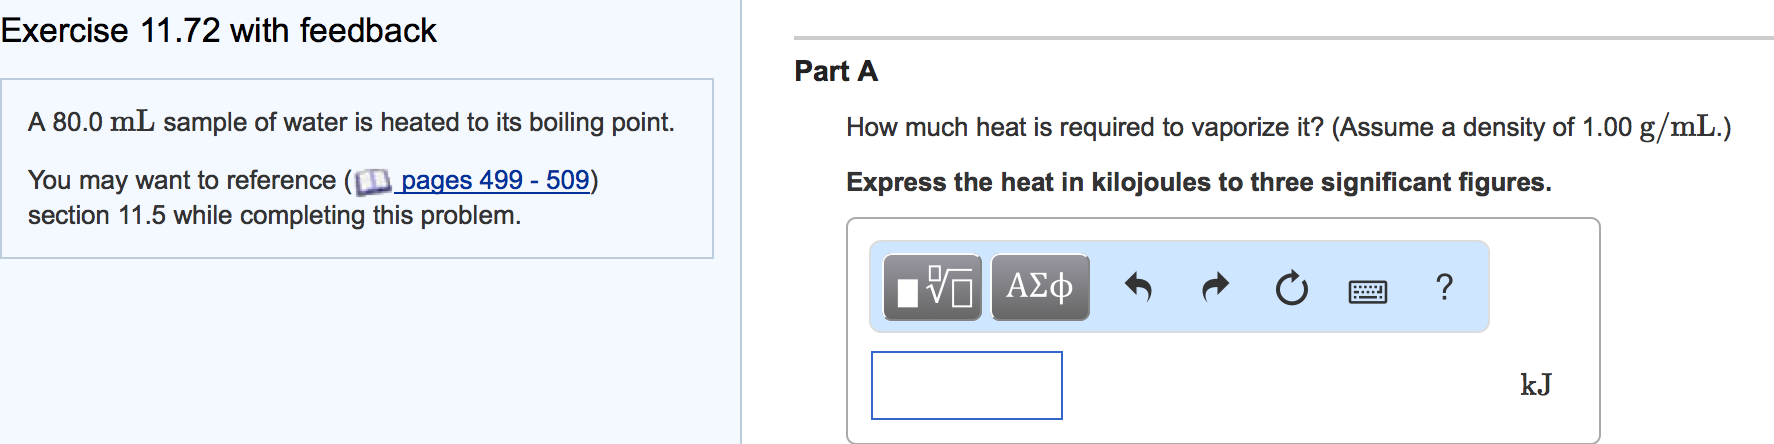Click the Exercise 11.72 with feedback title
This screenshot has width=1774, height=444.
tap(218, 30)
